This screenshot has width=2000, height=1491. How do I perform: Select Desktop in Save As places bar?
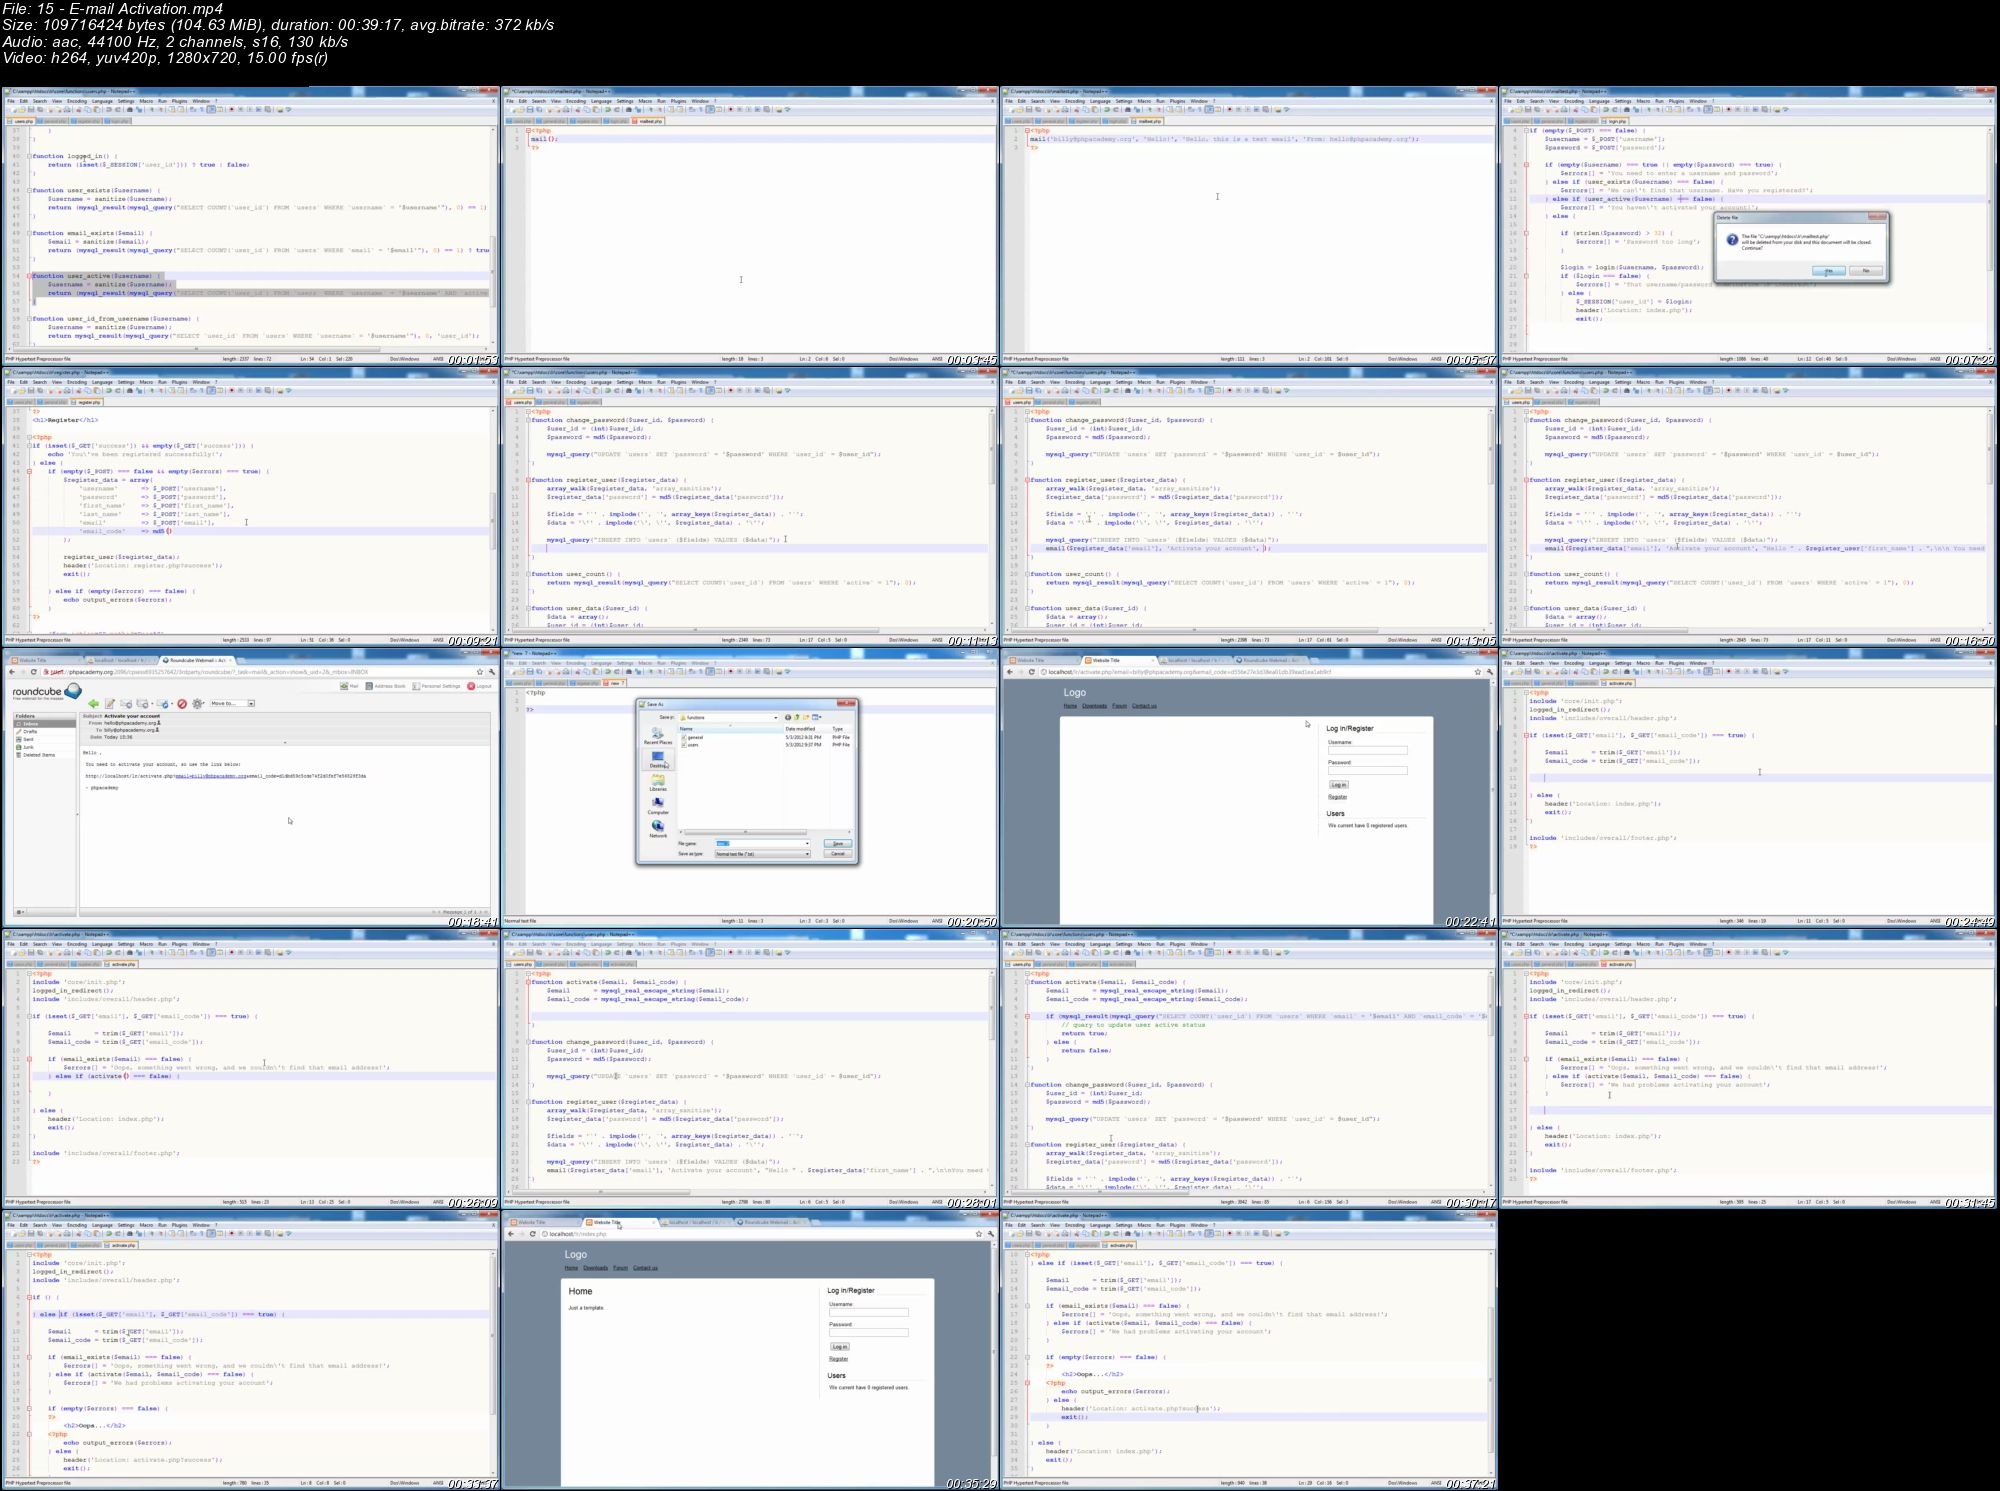coord(657,759)
